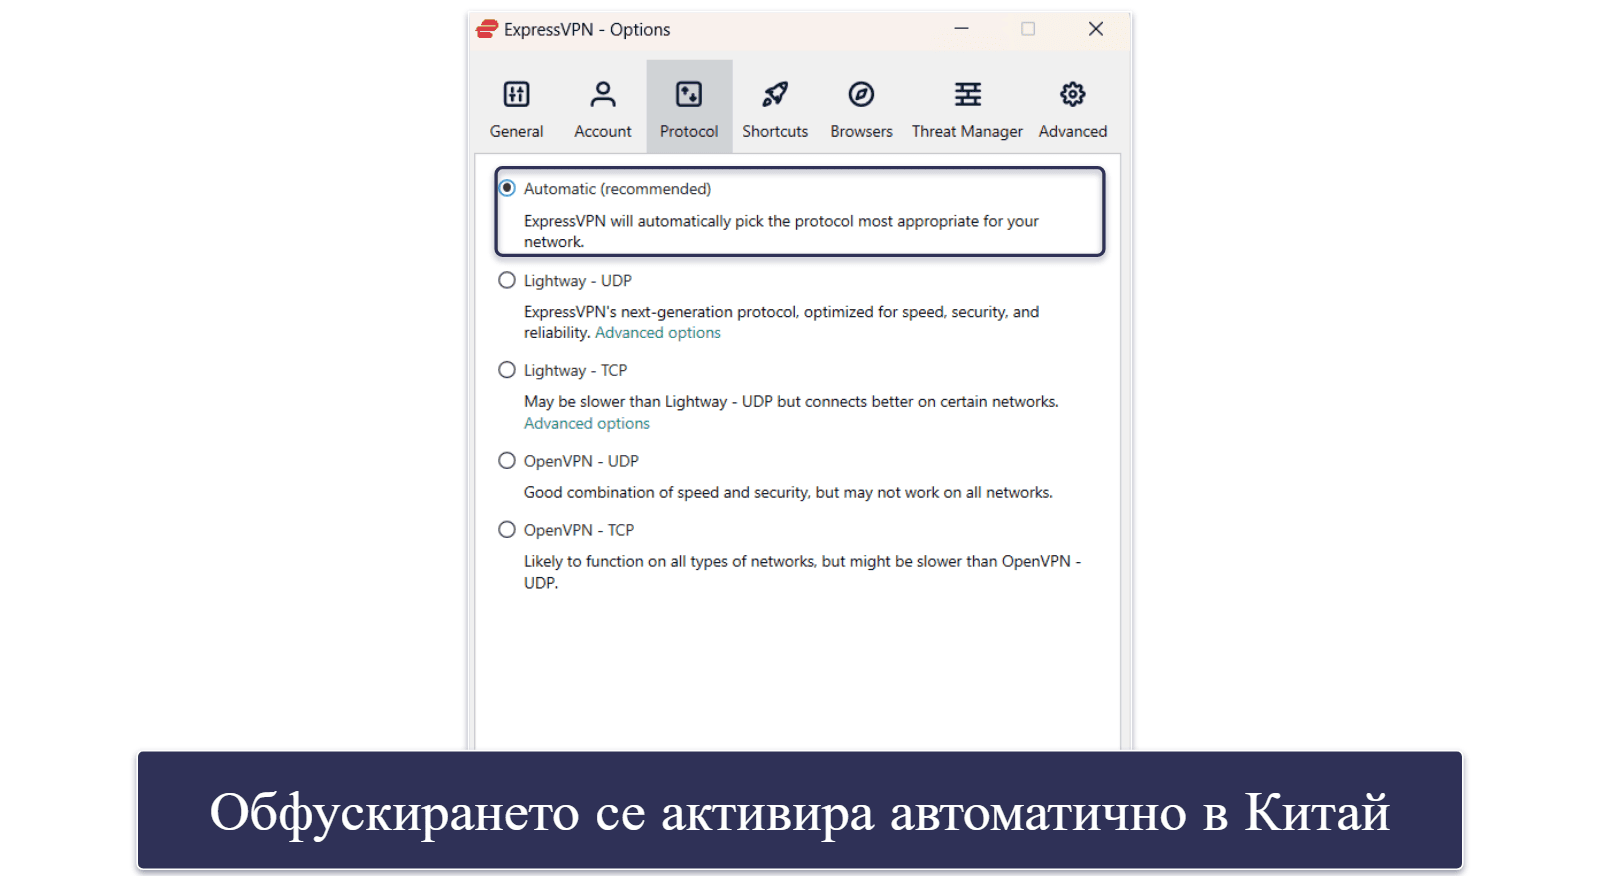Click the 'Good combination of speed and security' text

[x=788, y=492]
